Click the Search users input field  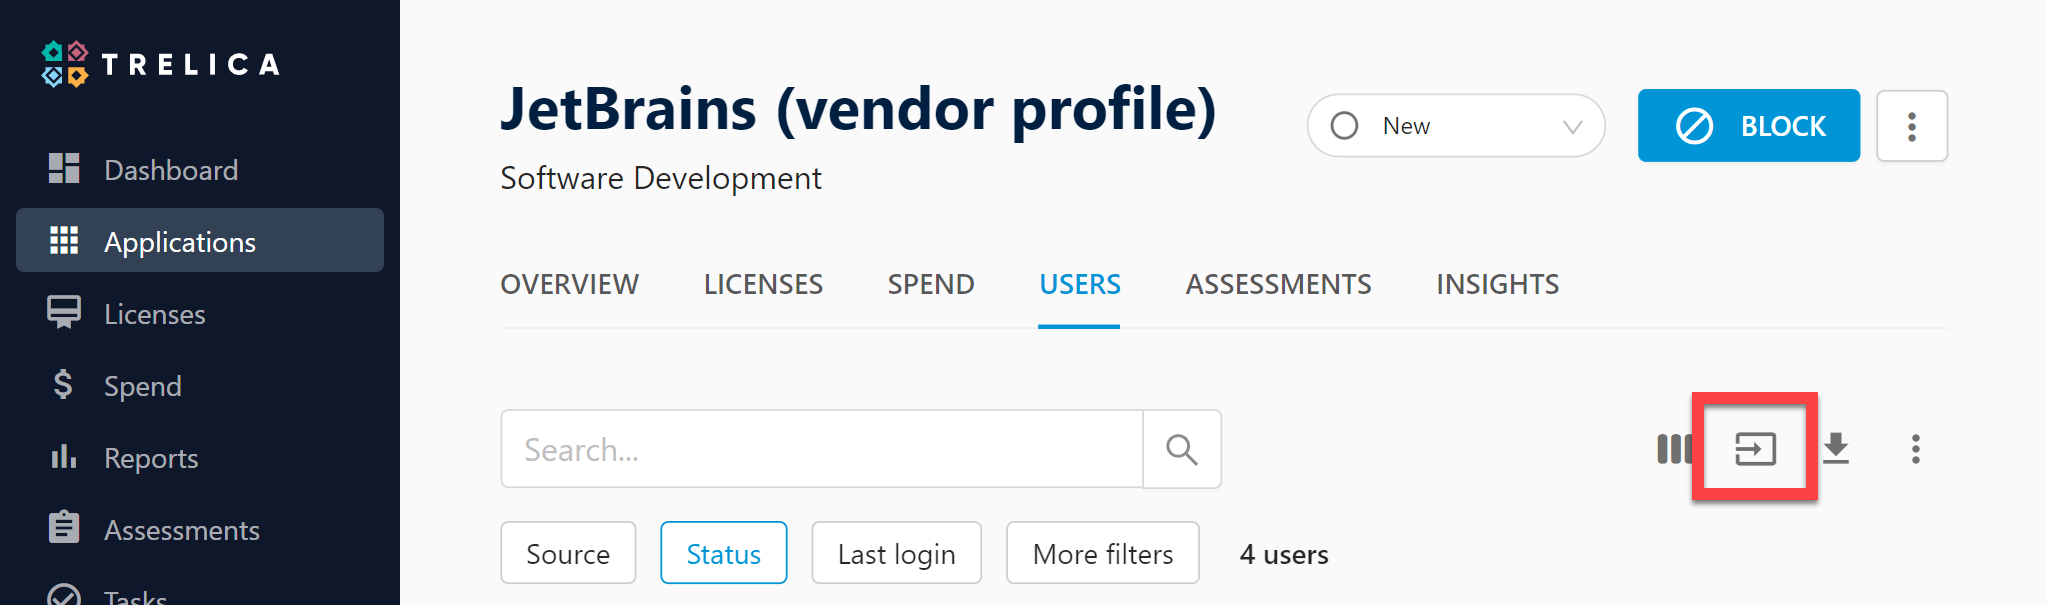coord(822,449)
